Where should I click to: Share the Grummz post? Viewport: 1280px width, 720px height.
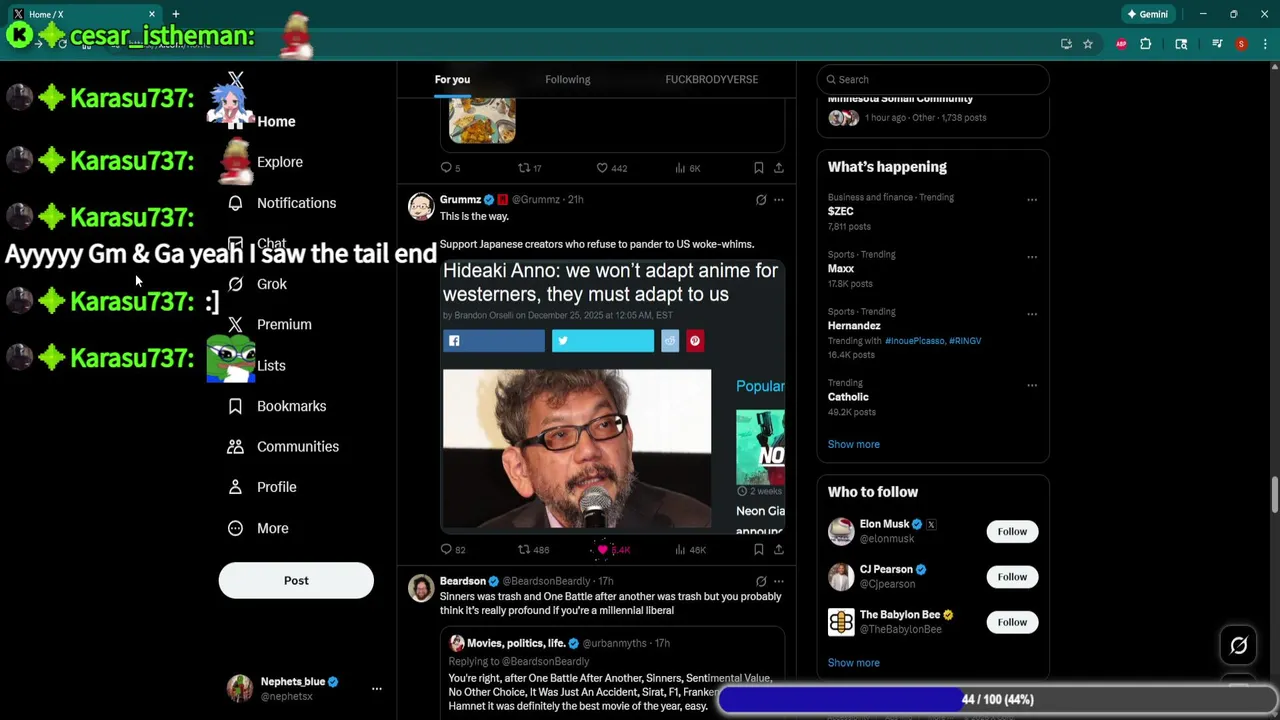[x=778, y=549]
